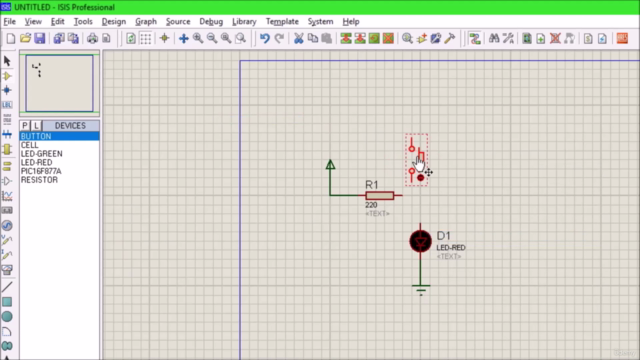Create a new design file
The width and height of the screenshot is (640, 360).
tap(11, 38)
